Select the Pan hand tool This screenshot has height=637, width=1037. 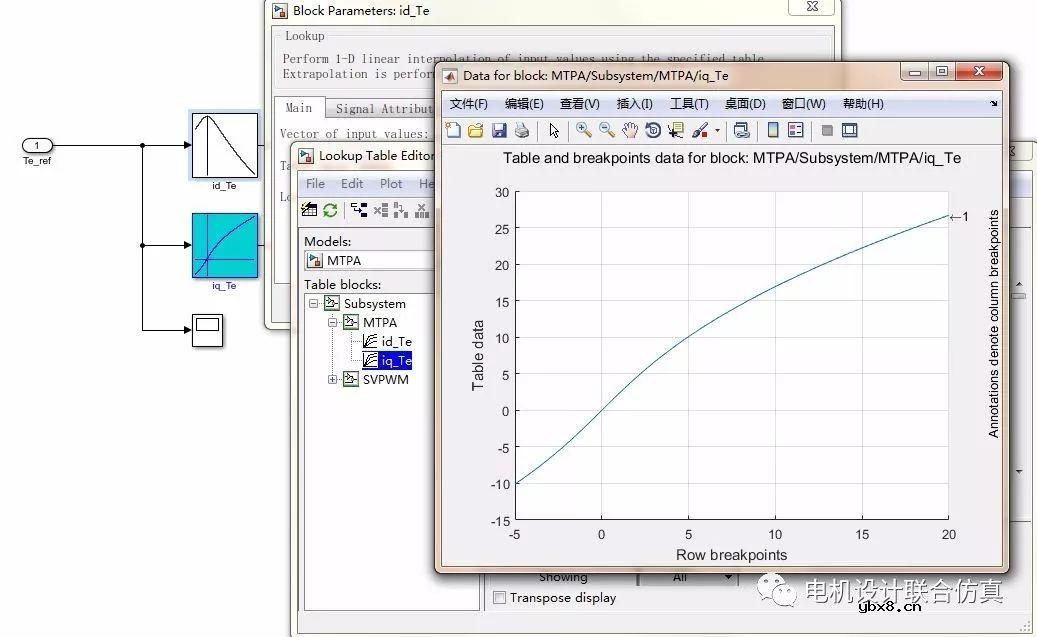click(629, 130)
